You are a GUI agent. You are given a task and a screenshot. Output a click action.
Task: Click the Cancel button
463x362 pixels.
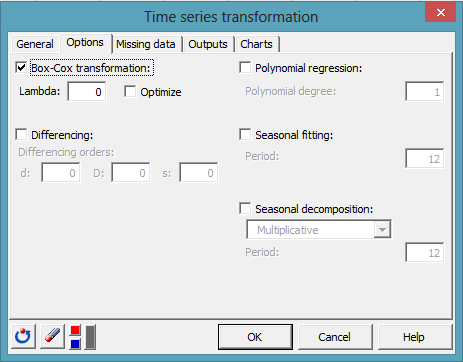335,337
